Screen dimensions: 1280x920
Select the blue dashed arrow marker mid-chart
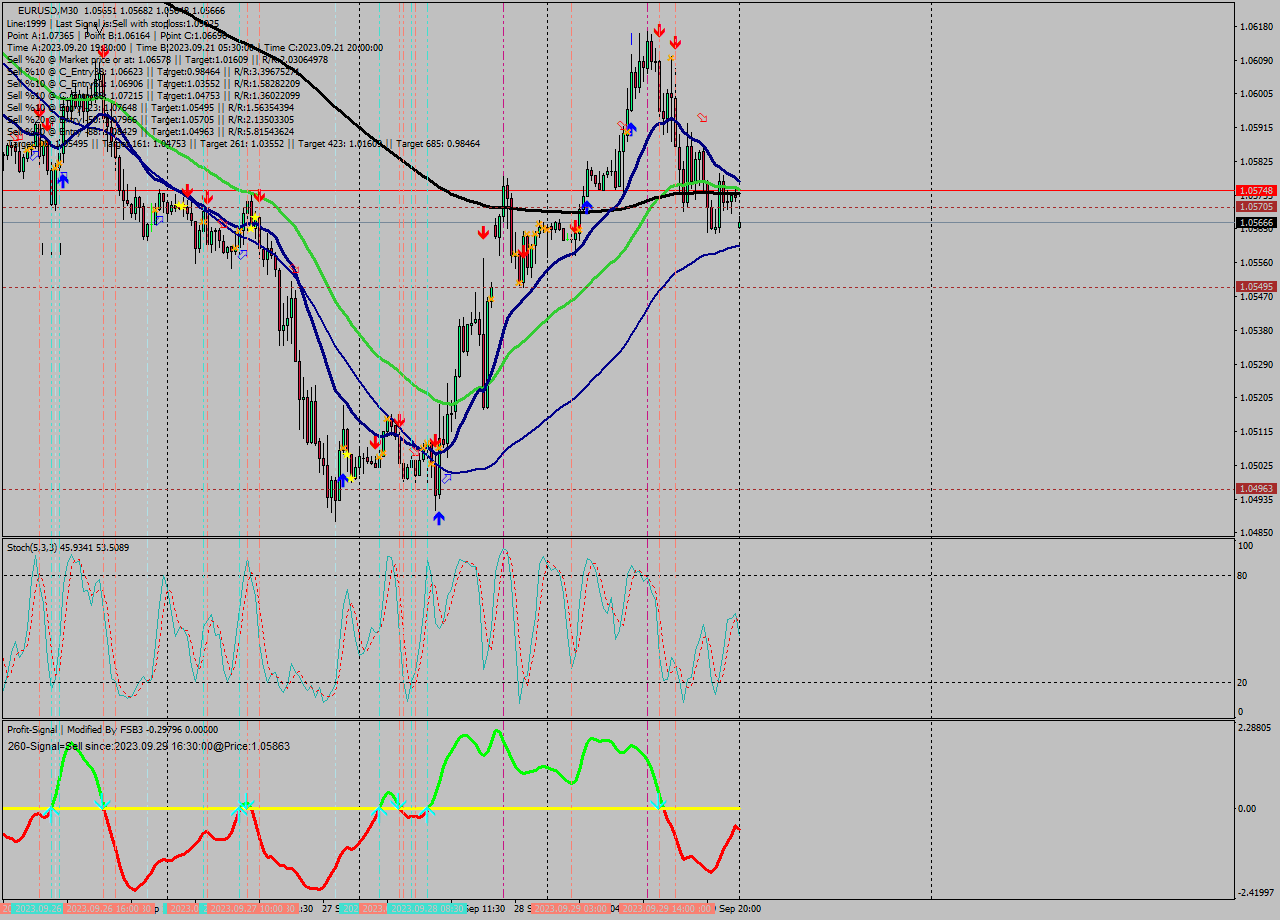pos(447,479)
